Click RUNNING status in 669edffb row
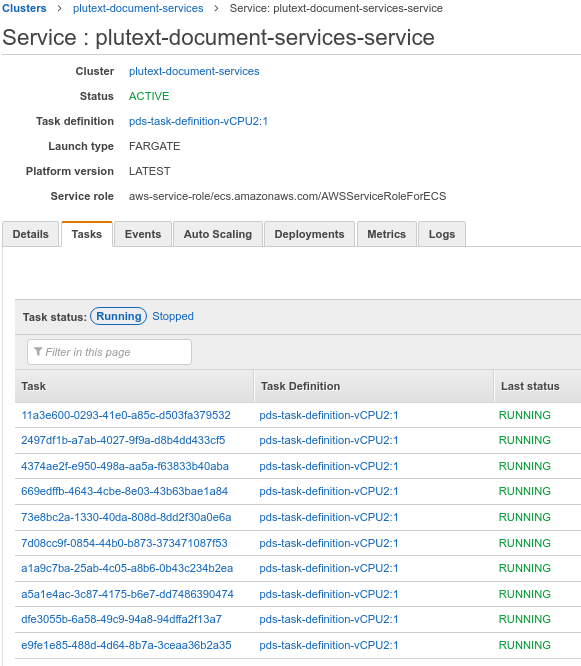 click(525, 491)
